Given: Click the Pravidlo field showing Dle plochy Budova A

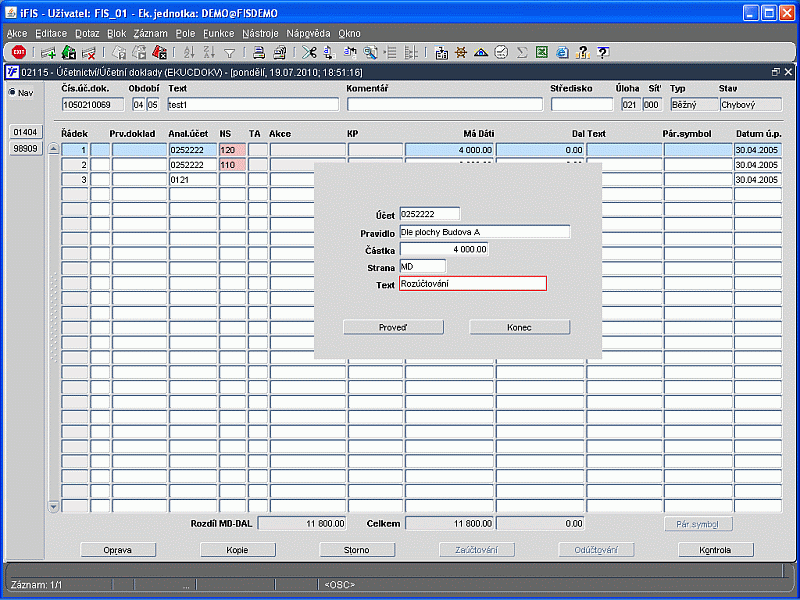Looking at the screenshot, I should click(x=485, y=232).
